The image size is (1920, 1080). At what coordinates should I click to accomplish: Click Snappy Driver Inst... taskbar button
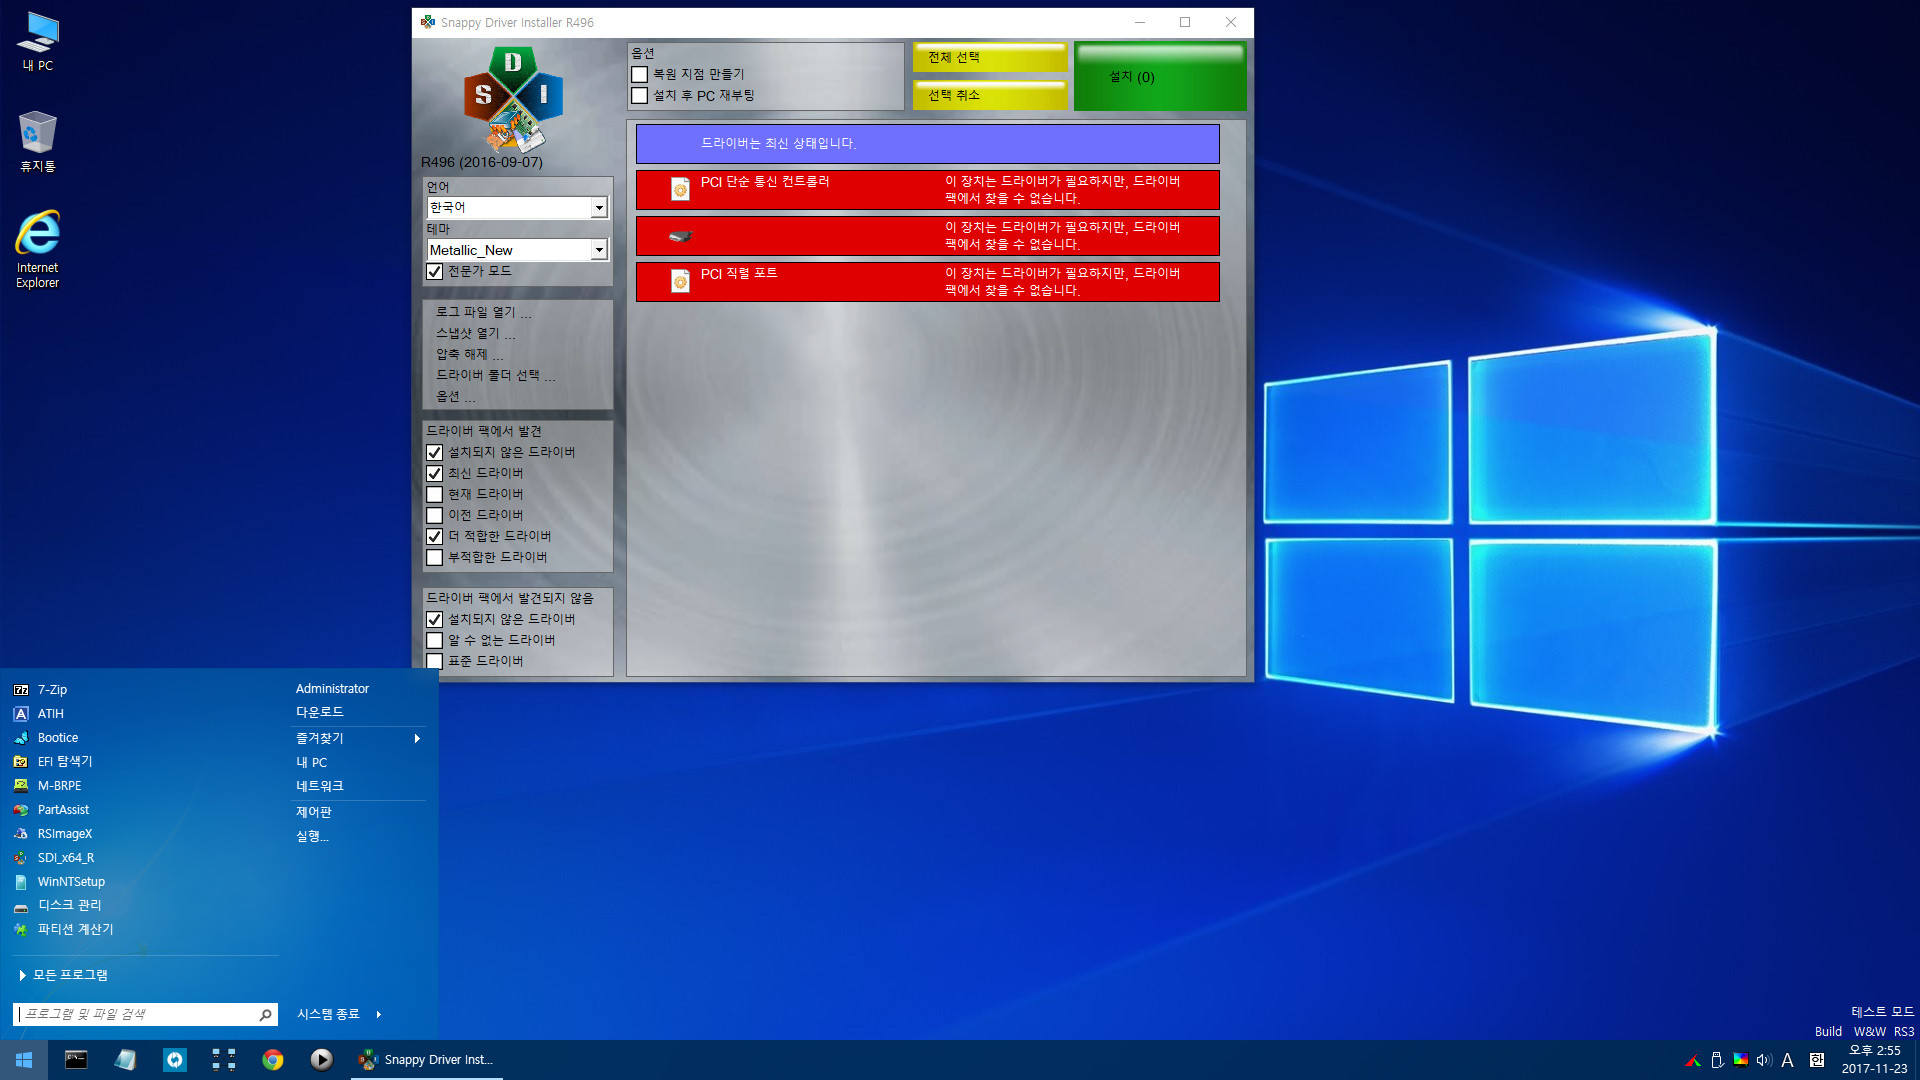pos(426,1060)
